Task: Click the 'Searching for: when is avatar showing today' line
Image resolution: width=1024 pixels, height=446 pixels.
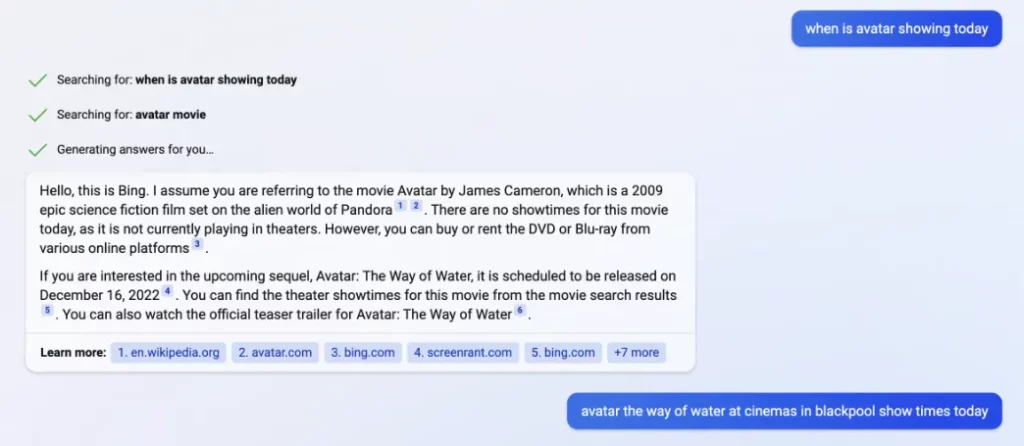Action: point(177,80)
